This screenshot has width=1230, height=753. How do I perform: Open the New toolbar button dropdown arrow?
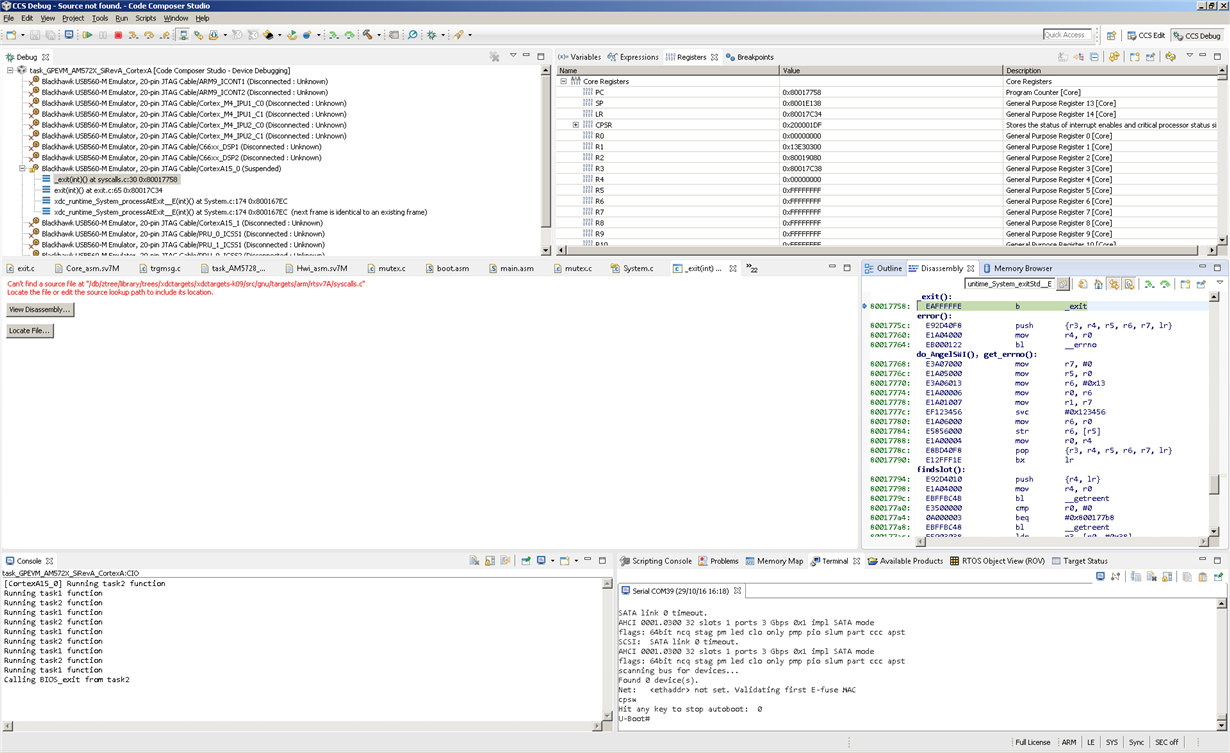tap(23, 35)
